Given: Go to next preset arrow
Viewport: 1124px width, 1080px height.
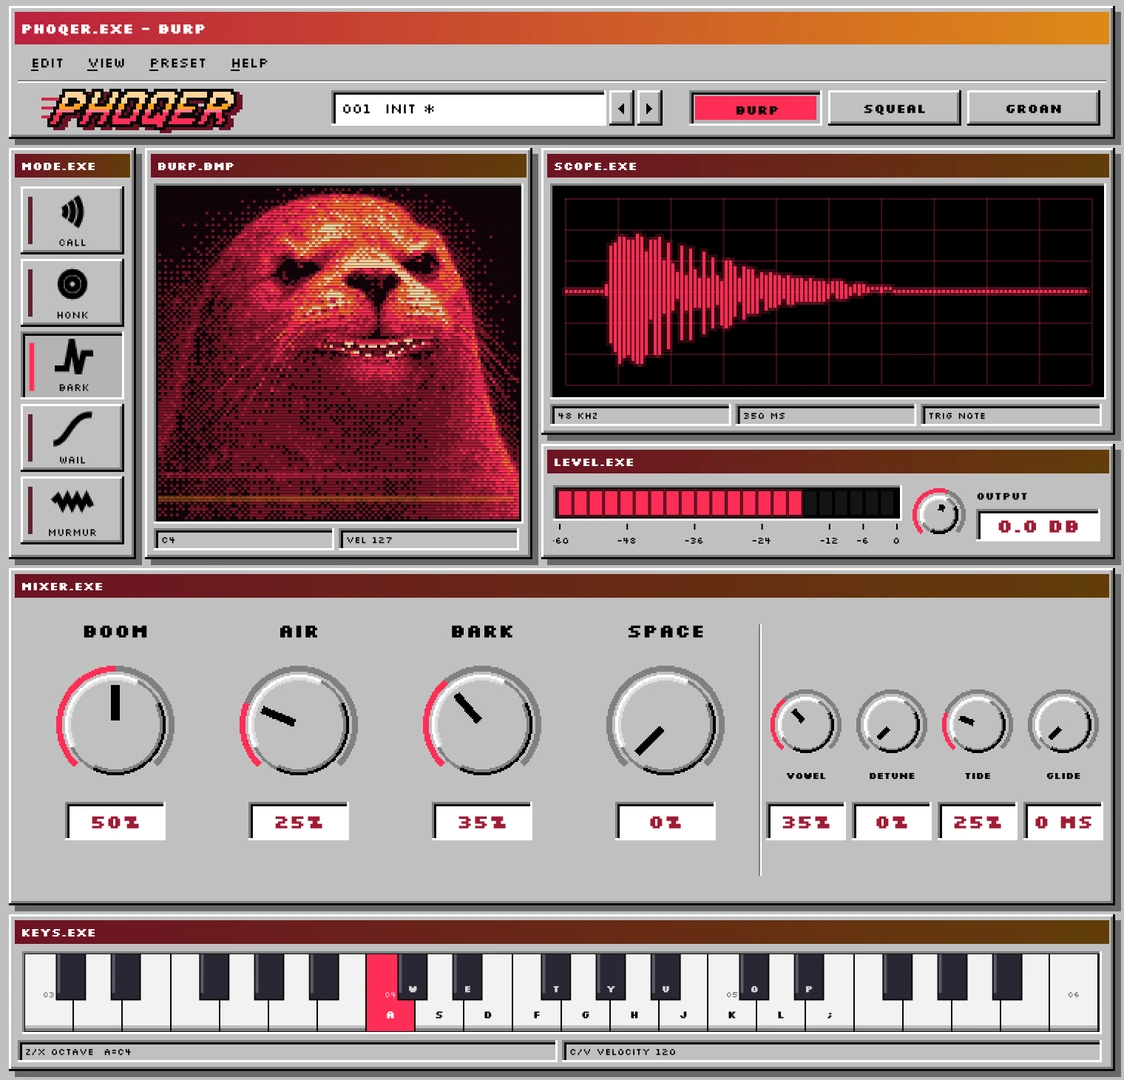Looking at the screenshot, I should 649,108.
